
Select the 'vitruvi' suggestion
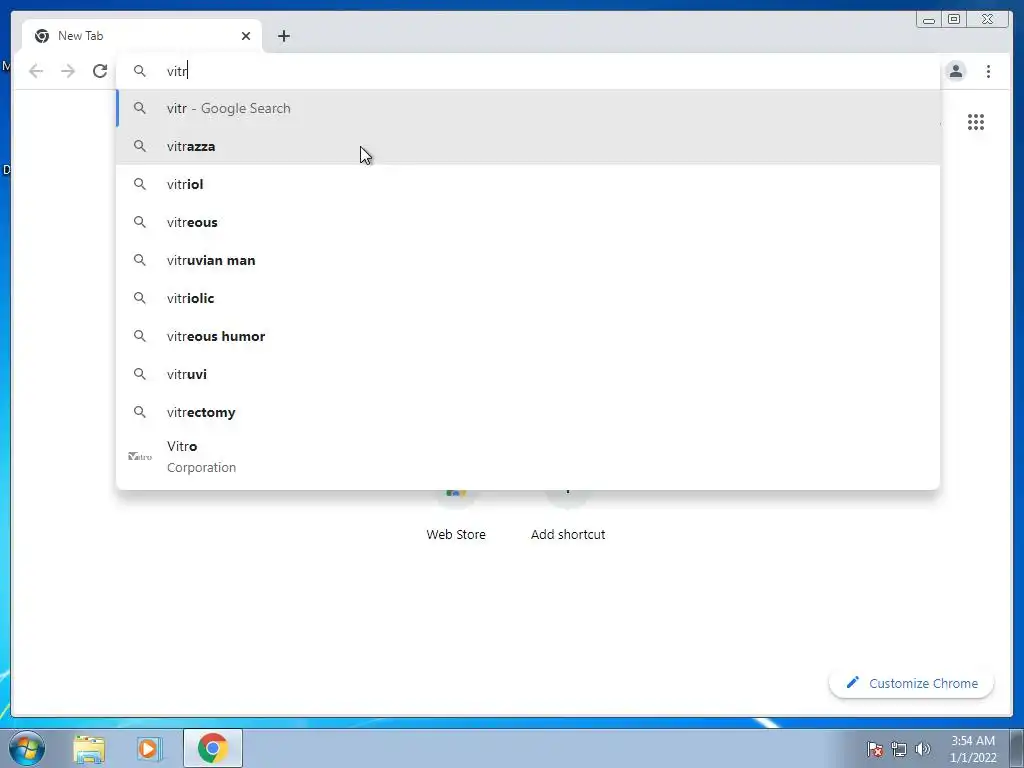[x=528, y=374]
